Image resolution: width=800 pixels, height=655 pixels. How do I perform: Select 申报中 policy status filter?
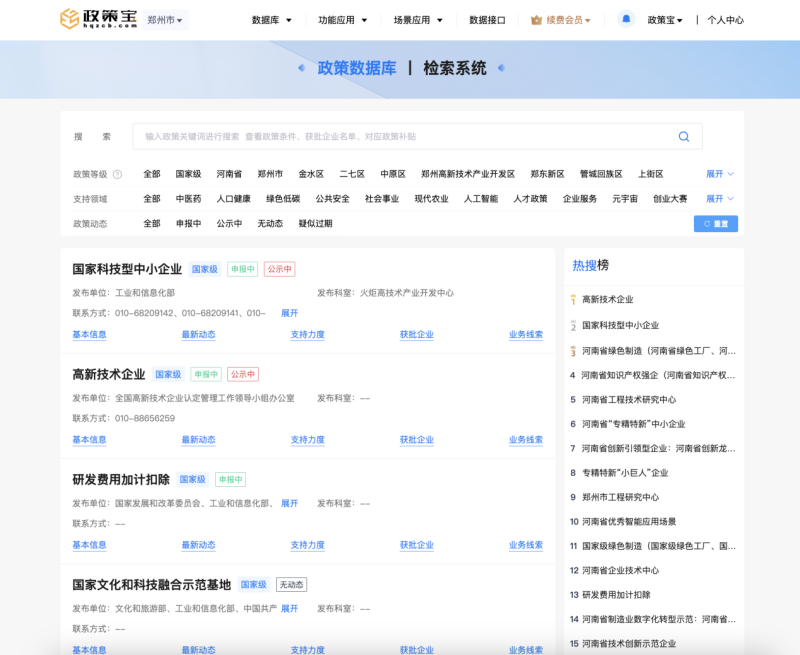tap(188, 224)
